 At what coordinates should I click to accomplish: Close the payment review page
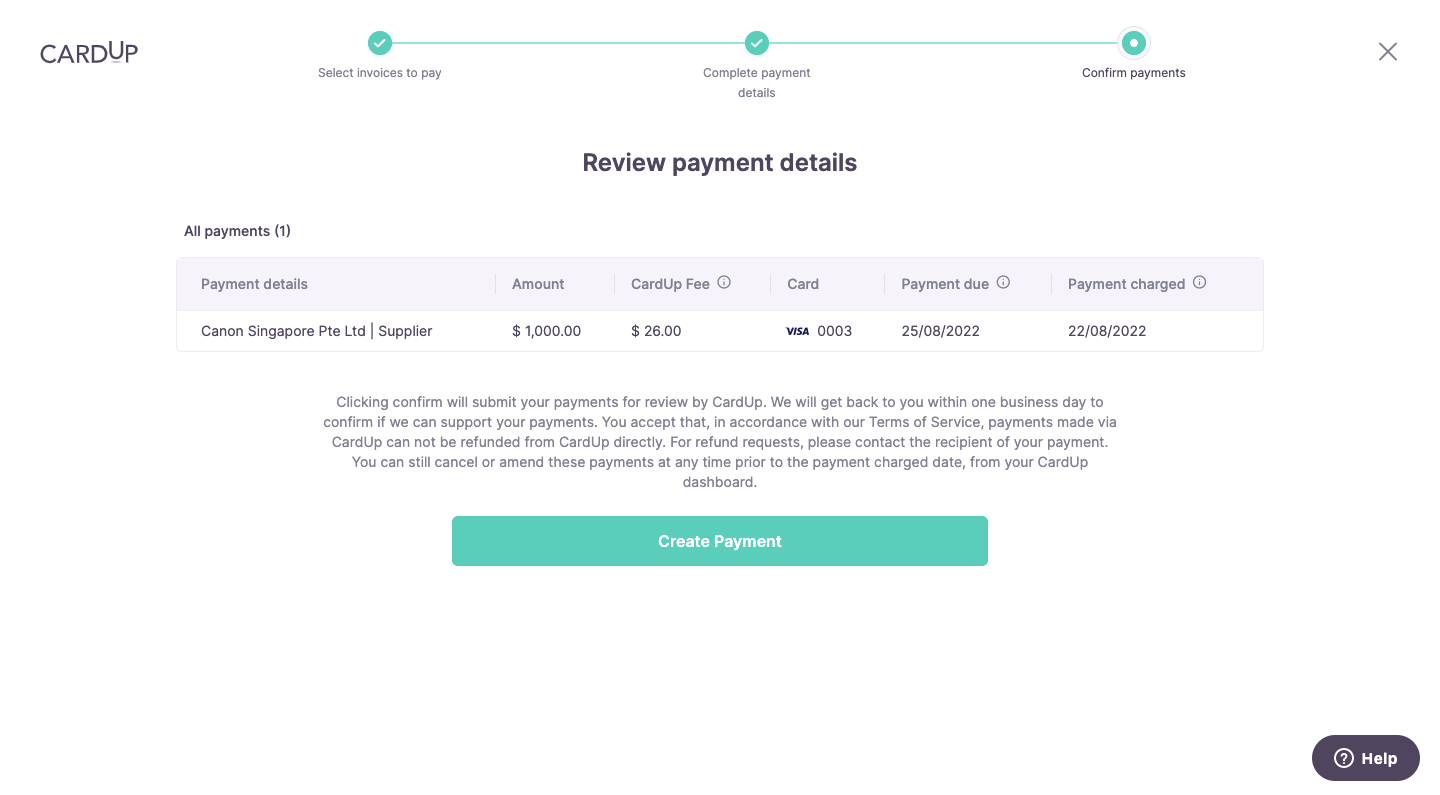[1387, 52]
